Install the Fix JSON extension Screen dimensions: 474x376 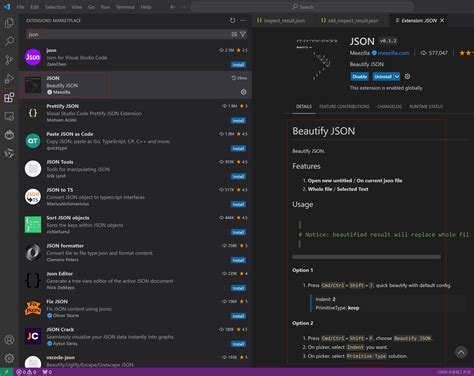238,316
